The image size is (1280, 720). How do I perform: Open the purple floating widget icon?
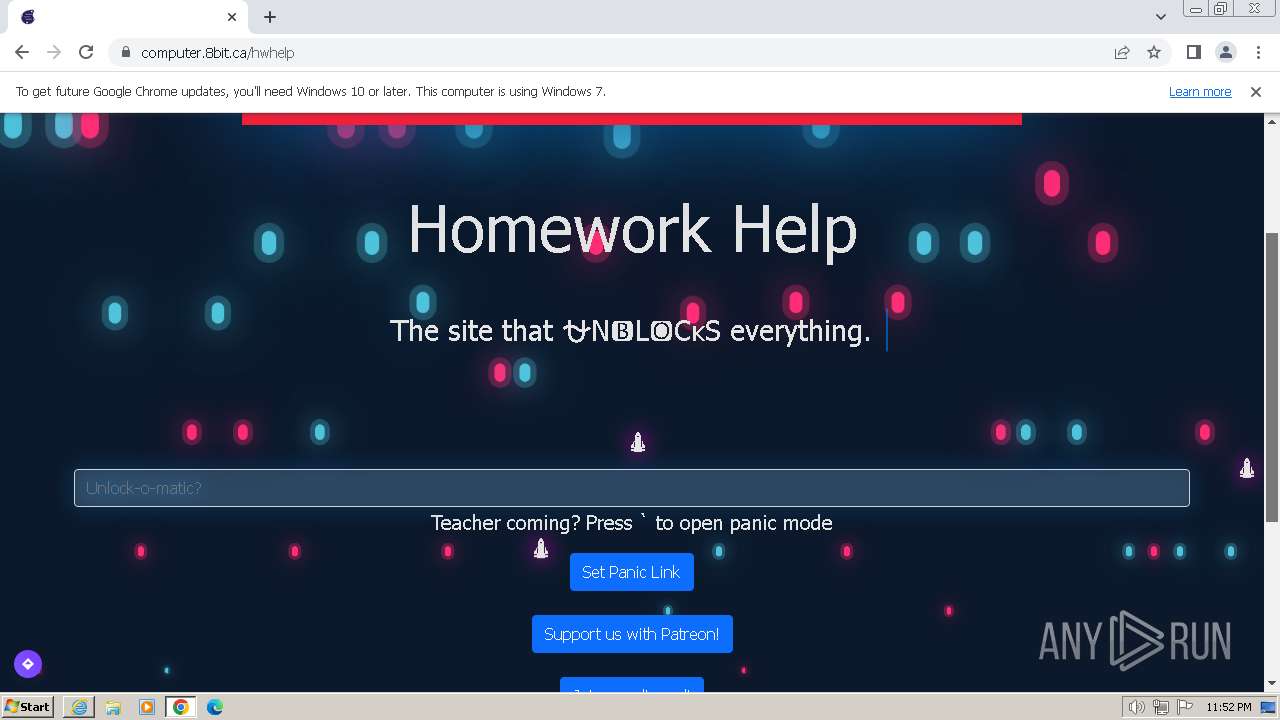pos(28,664)
